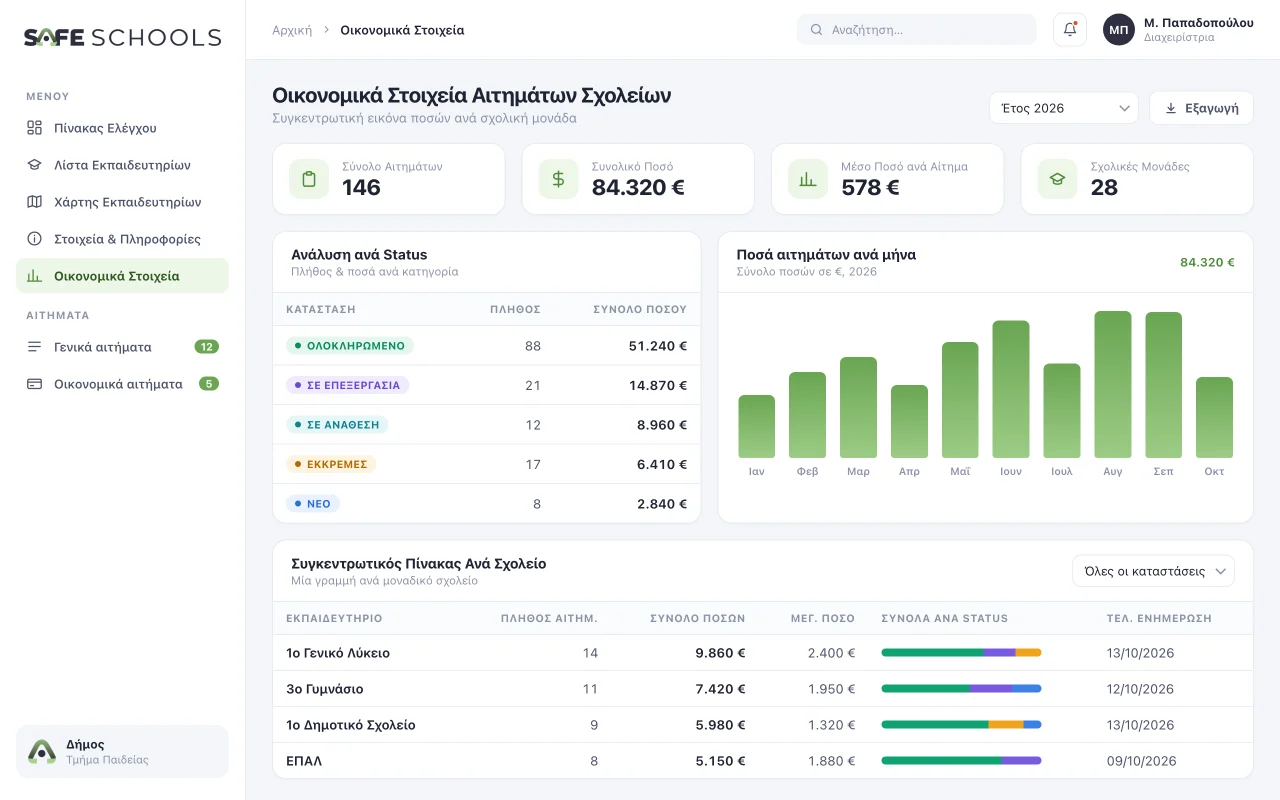Viewport: 1280px width, 800px height.
Task: Click the Δήμος organization logo icon
Action: tap(42, 751)
